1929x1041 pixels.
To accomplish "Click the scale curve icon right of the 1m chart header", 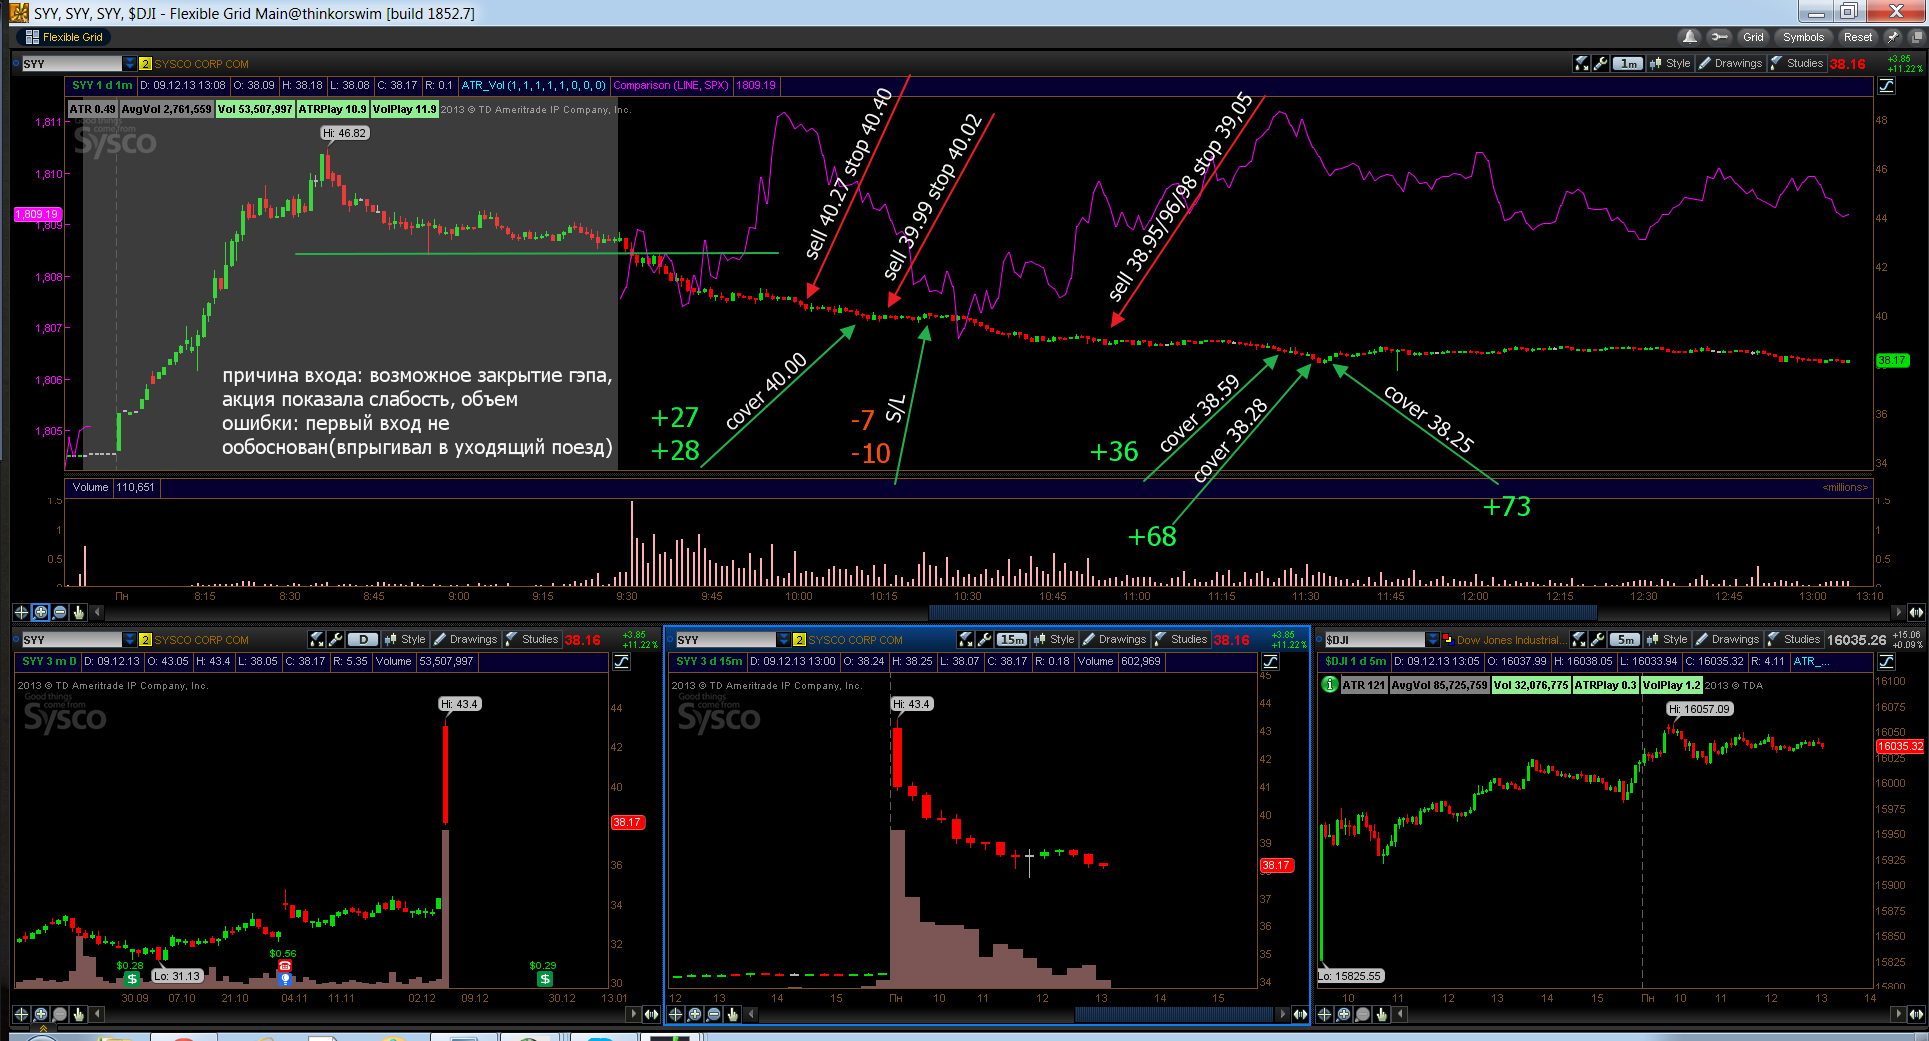I will click(1886, 85).
